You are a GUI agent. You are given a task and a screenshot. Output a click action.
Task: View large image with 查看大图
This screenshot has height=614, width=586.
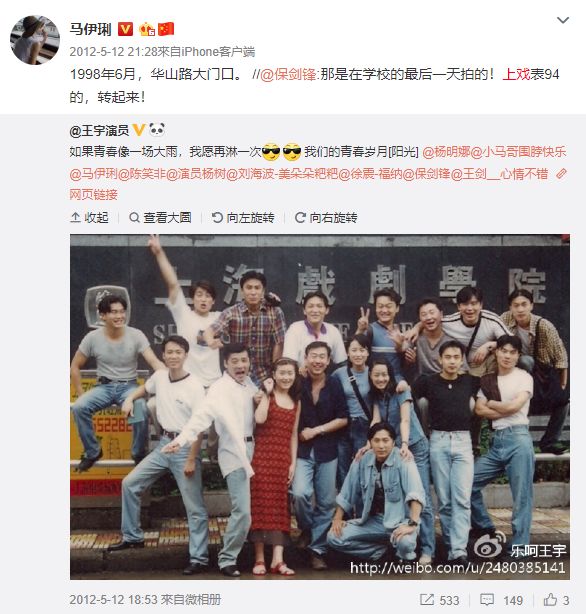[x=160, y=217]
